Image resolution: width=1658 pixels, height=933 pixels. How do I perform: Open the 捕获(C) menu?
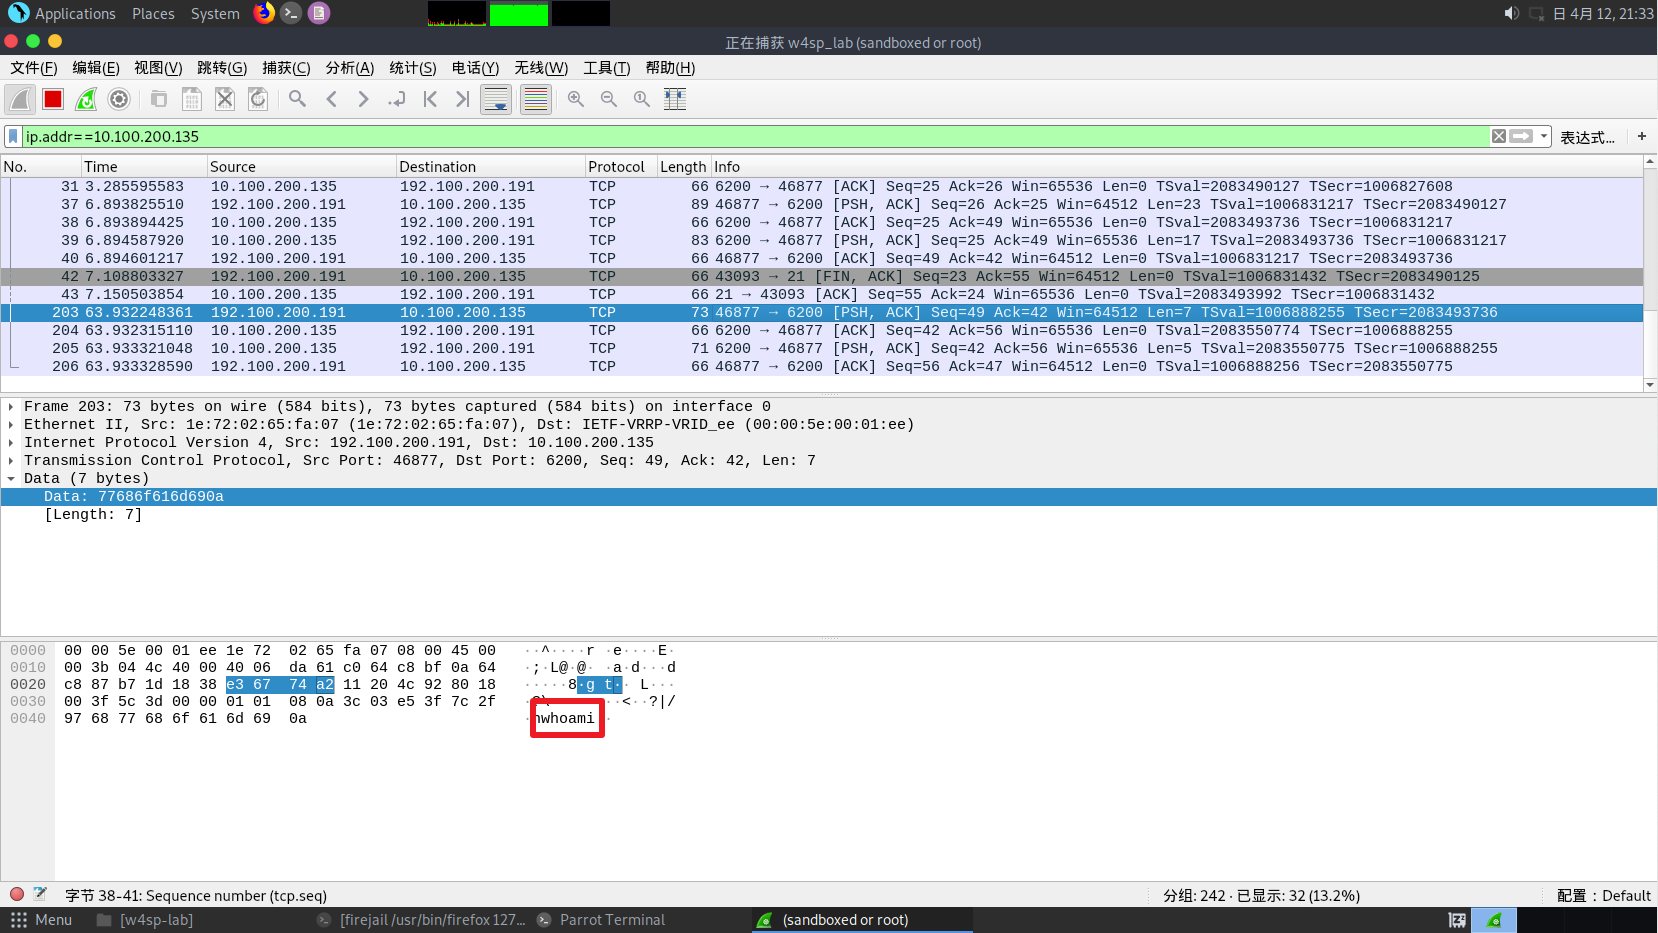pyautogui.click(x=286, y=68)
